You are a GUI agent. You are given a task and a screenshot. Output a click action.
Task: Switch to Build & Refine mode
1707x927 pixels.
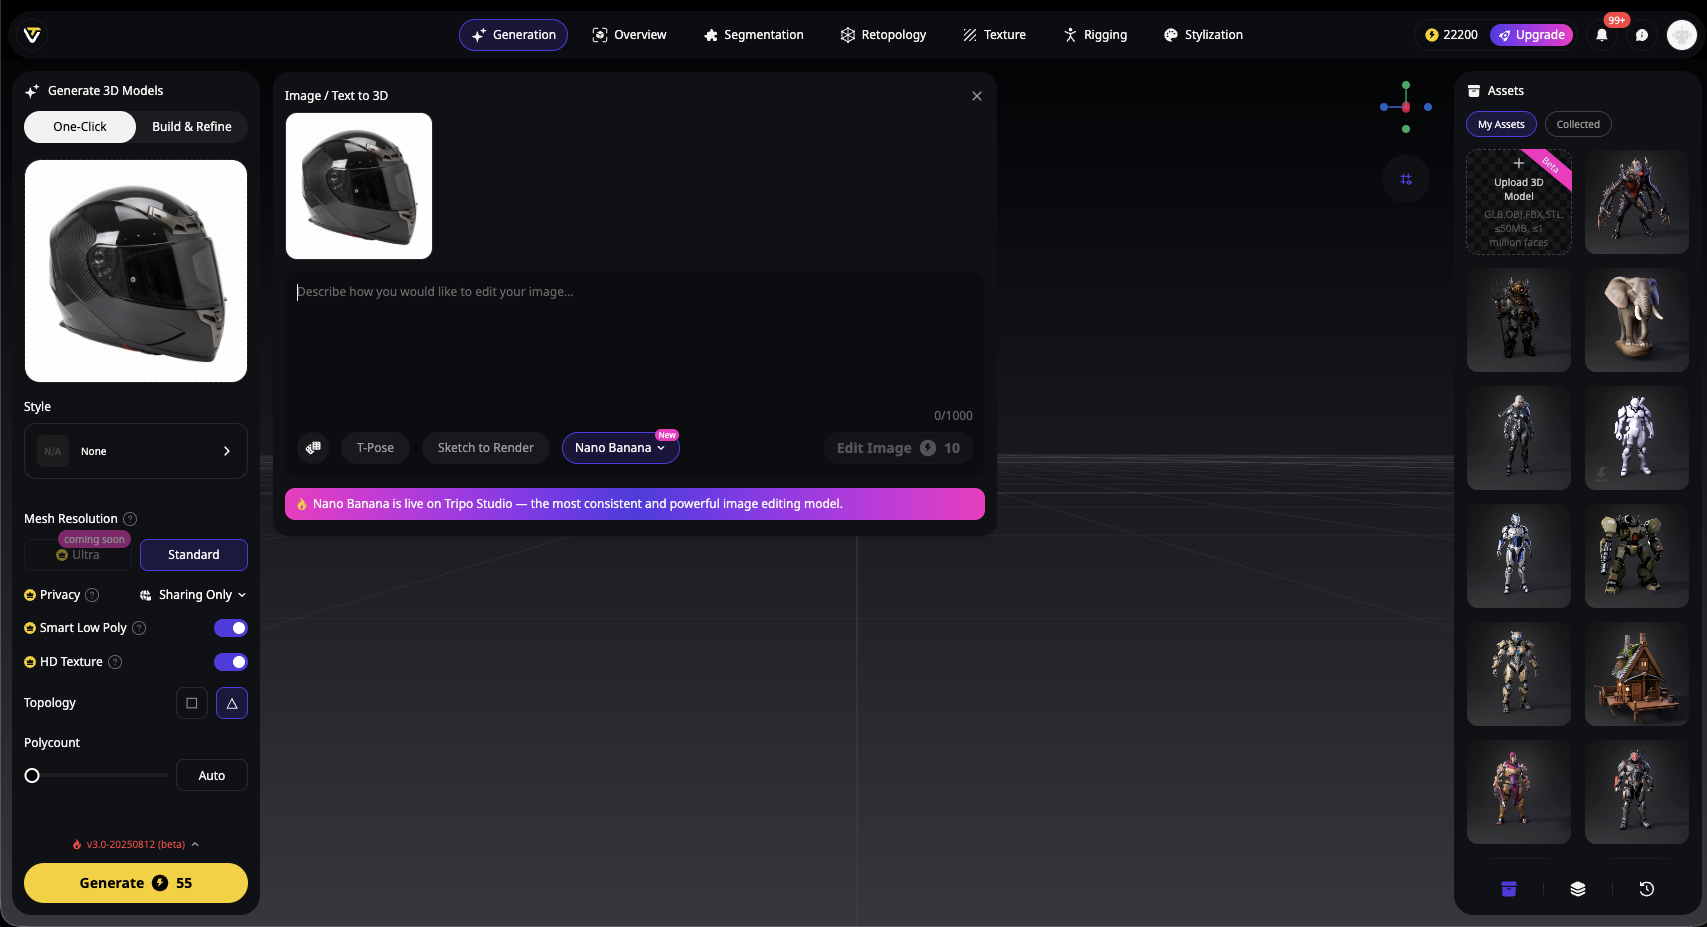point(192,127)
